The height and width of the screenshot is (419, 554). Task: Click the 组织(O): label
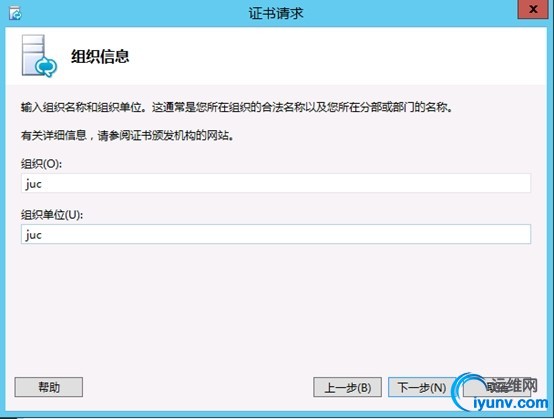41,164
